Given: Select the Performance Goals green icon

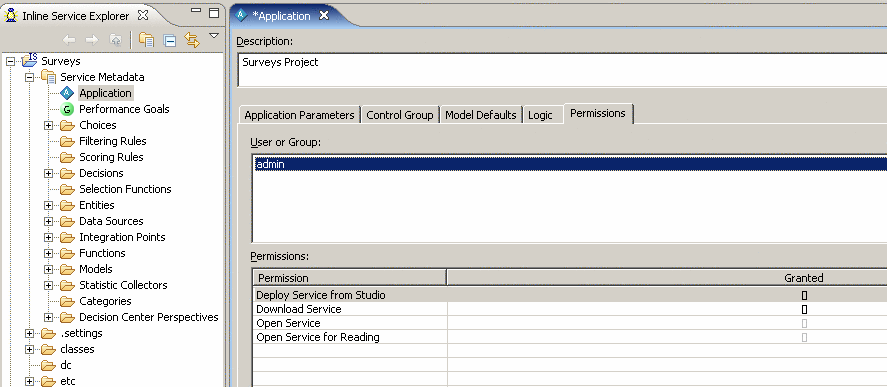Looking at the screenshot, I should [x=67, y=109].
